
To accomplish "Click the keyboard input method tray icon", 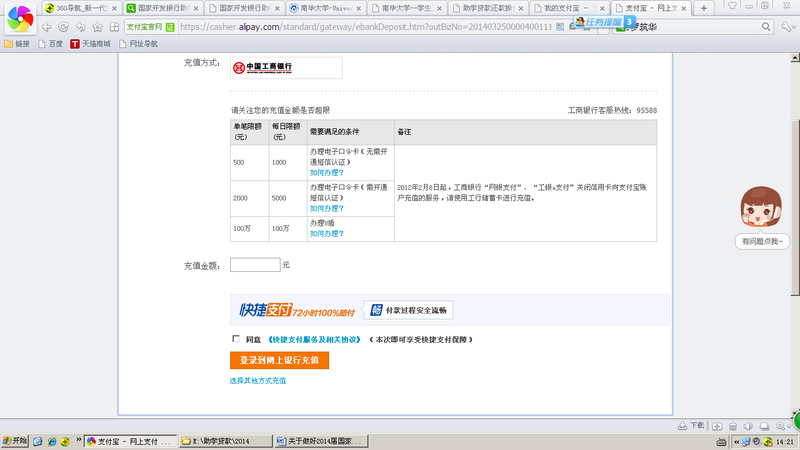I will pos(721,442).
